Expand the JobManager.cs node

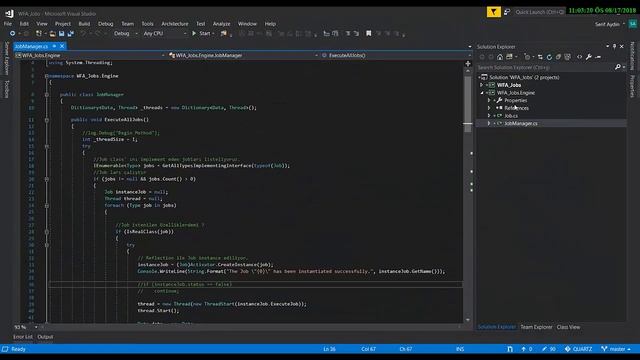click(x=489, y=123)
